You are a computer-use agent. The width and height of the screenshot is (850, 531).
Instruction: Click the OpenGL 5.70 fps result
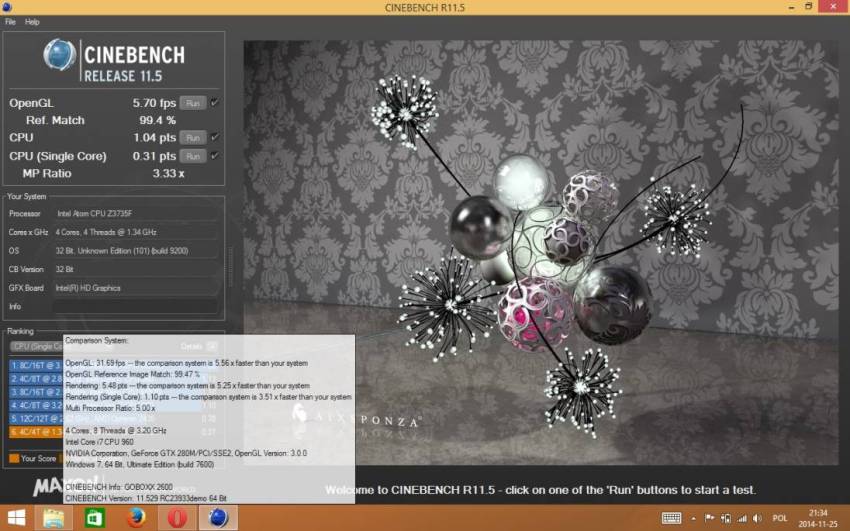pyautogui.click(x=154, y=103)
